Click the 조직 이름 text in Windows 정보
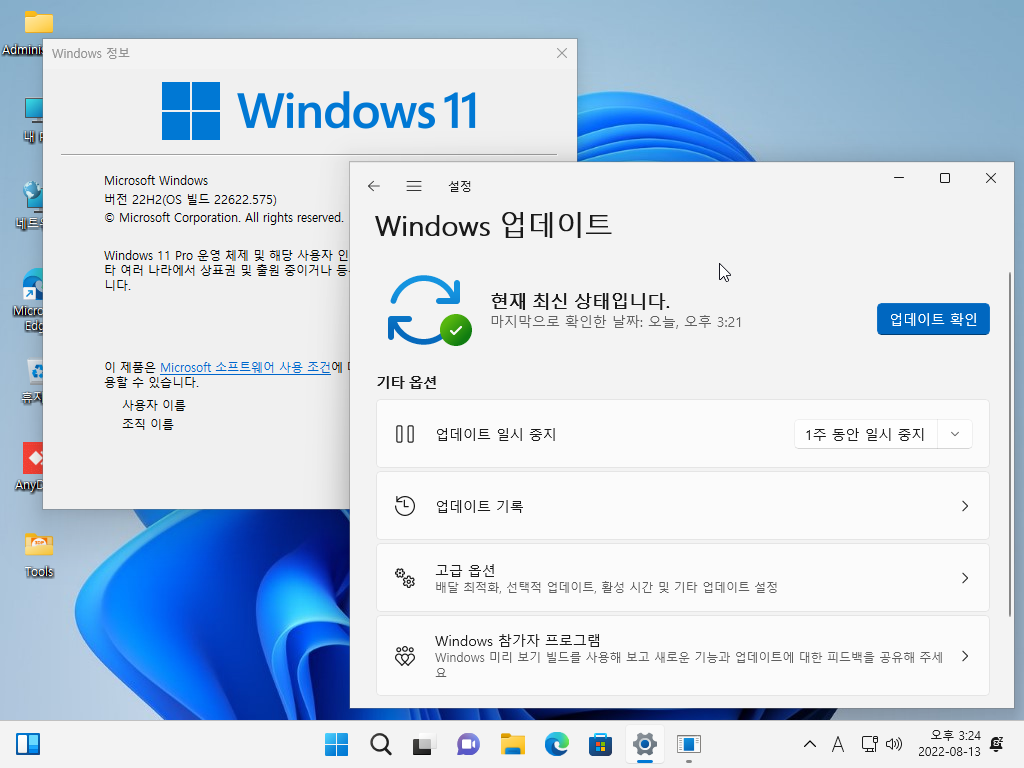Image resolution: width=1024 pixels, height=768 pixels. [148, 424]
